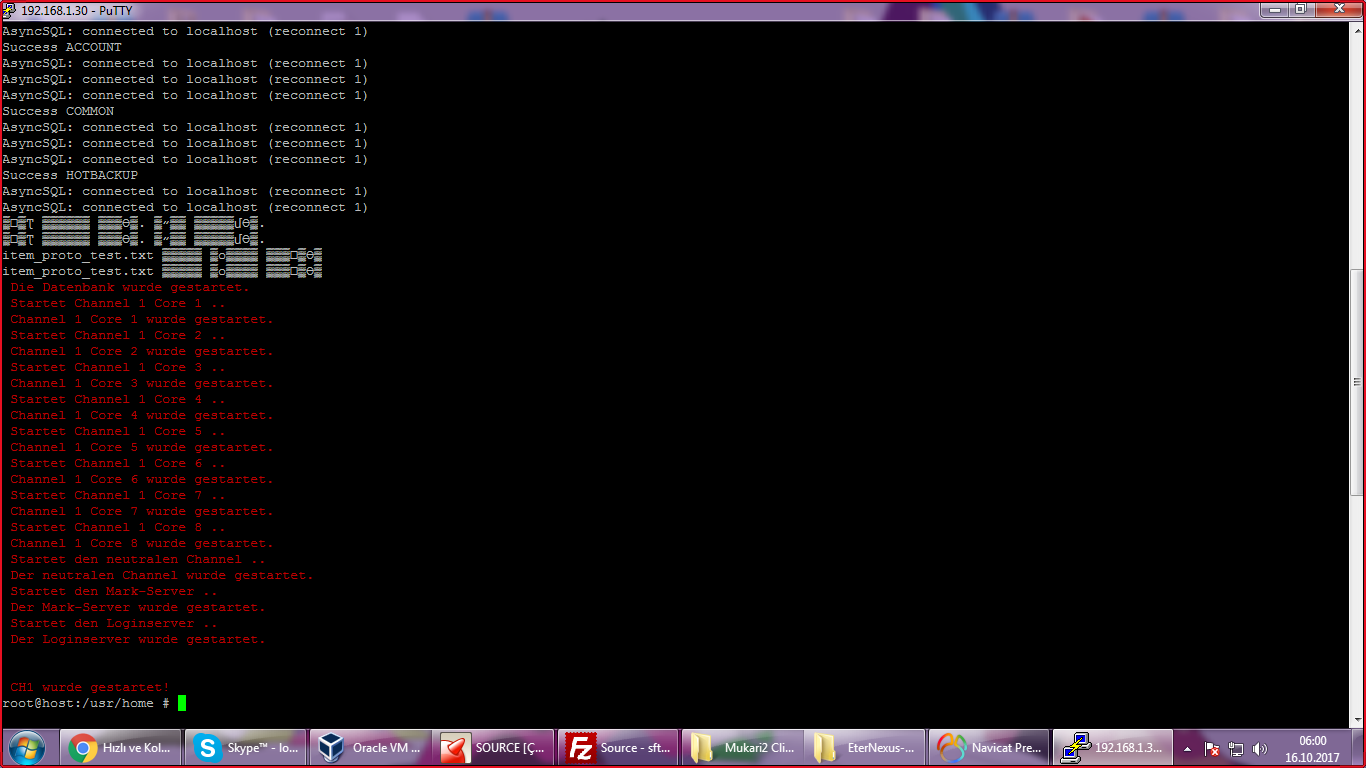Click 'Channel 1 Core 5 wurde gestartet.'
The height and width of the screenshot is (768, 1366).
pyautogui.click(x=142, y=447)
